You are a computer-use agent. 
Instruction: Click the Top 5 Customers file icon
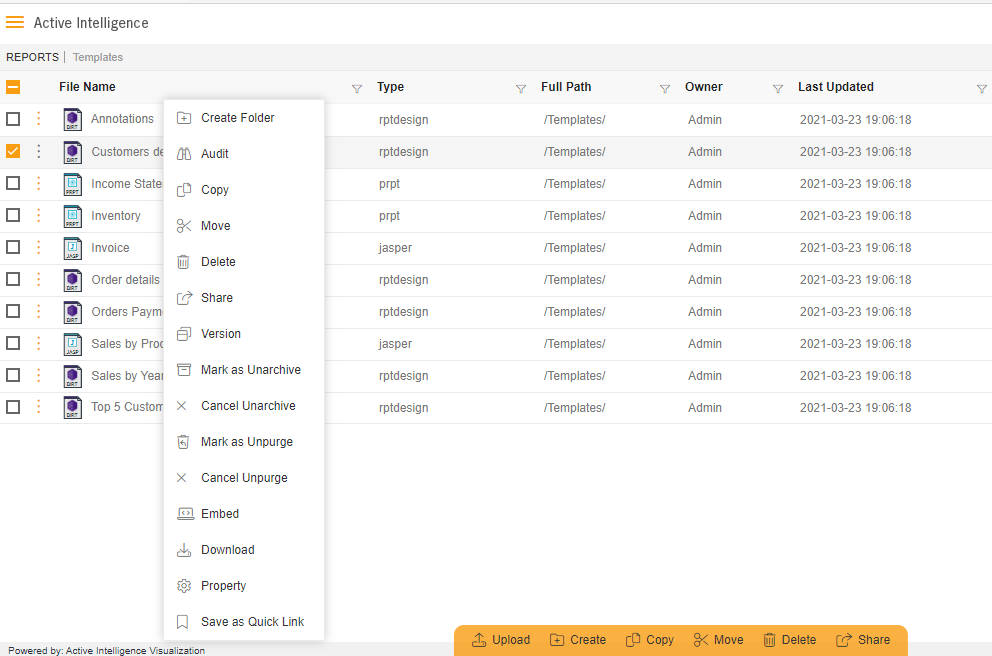tap(73, 407)
